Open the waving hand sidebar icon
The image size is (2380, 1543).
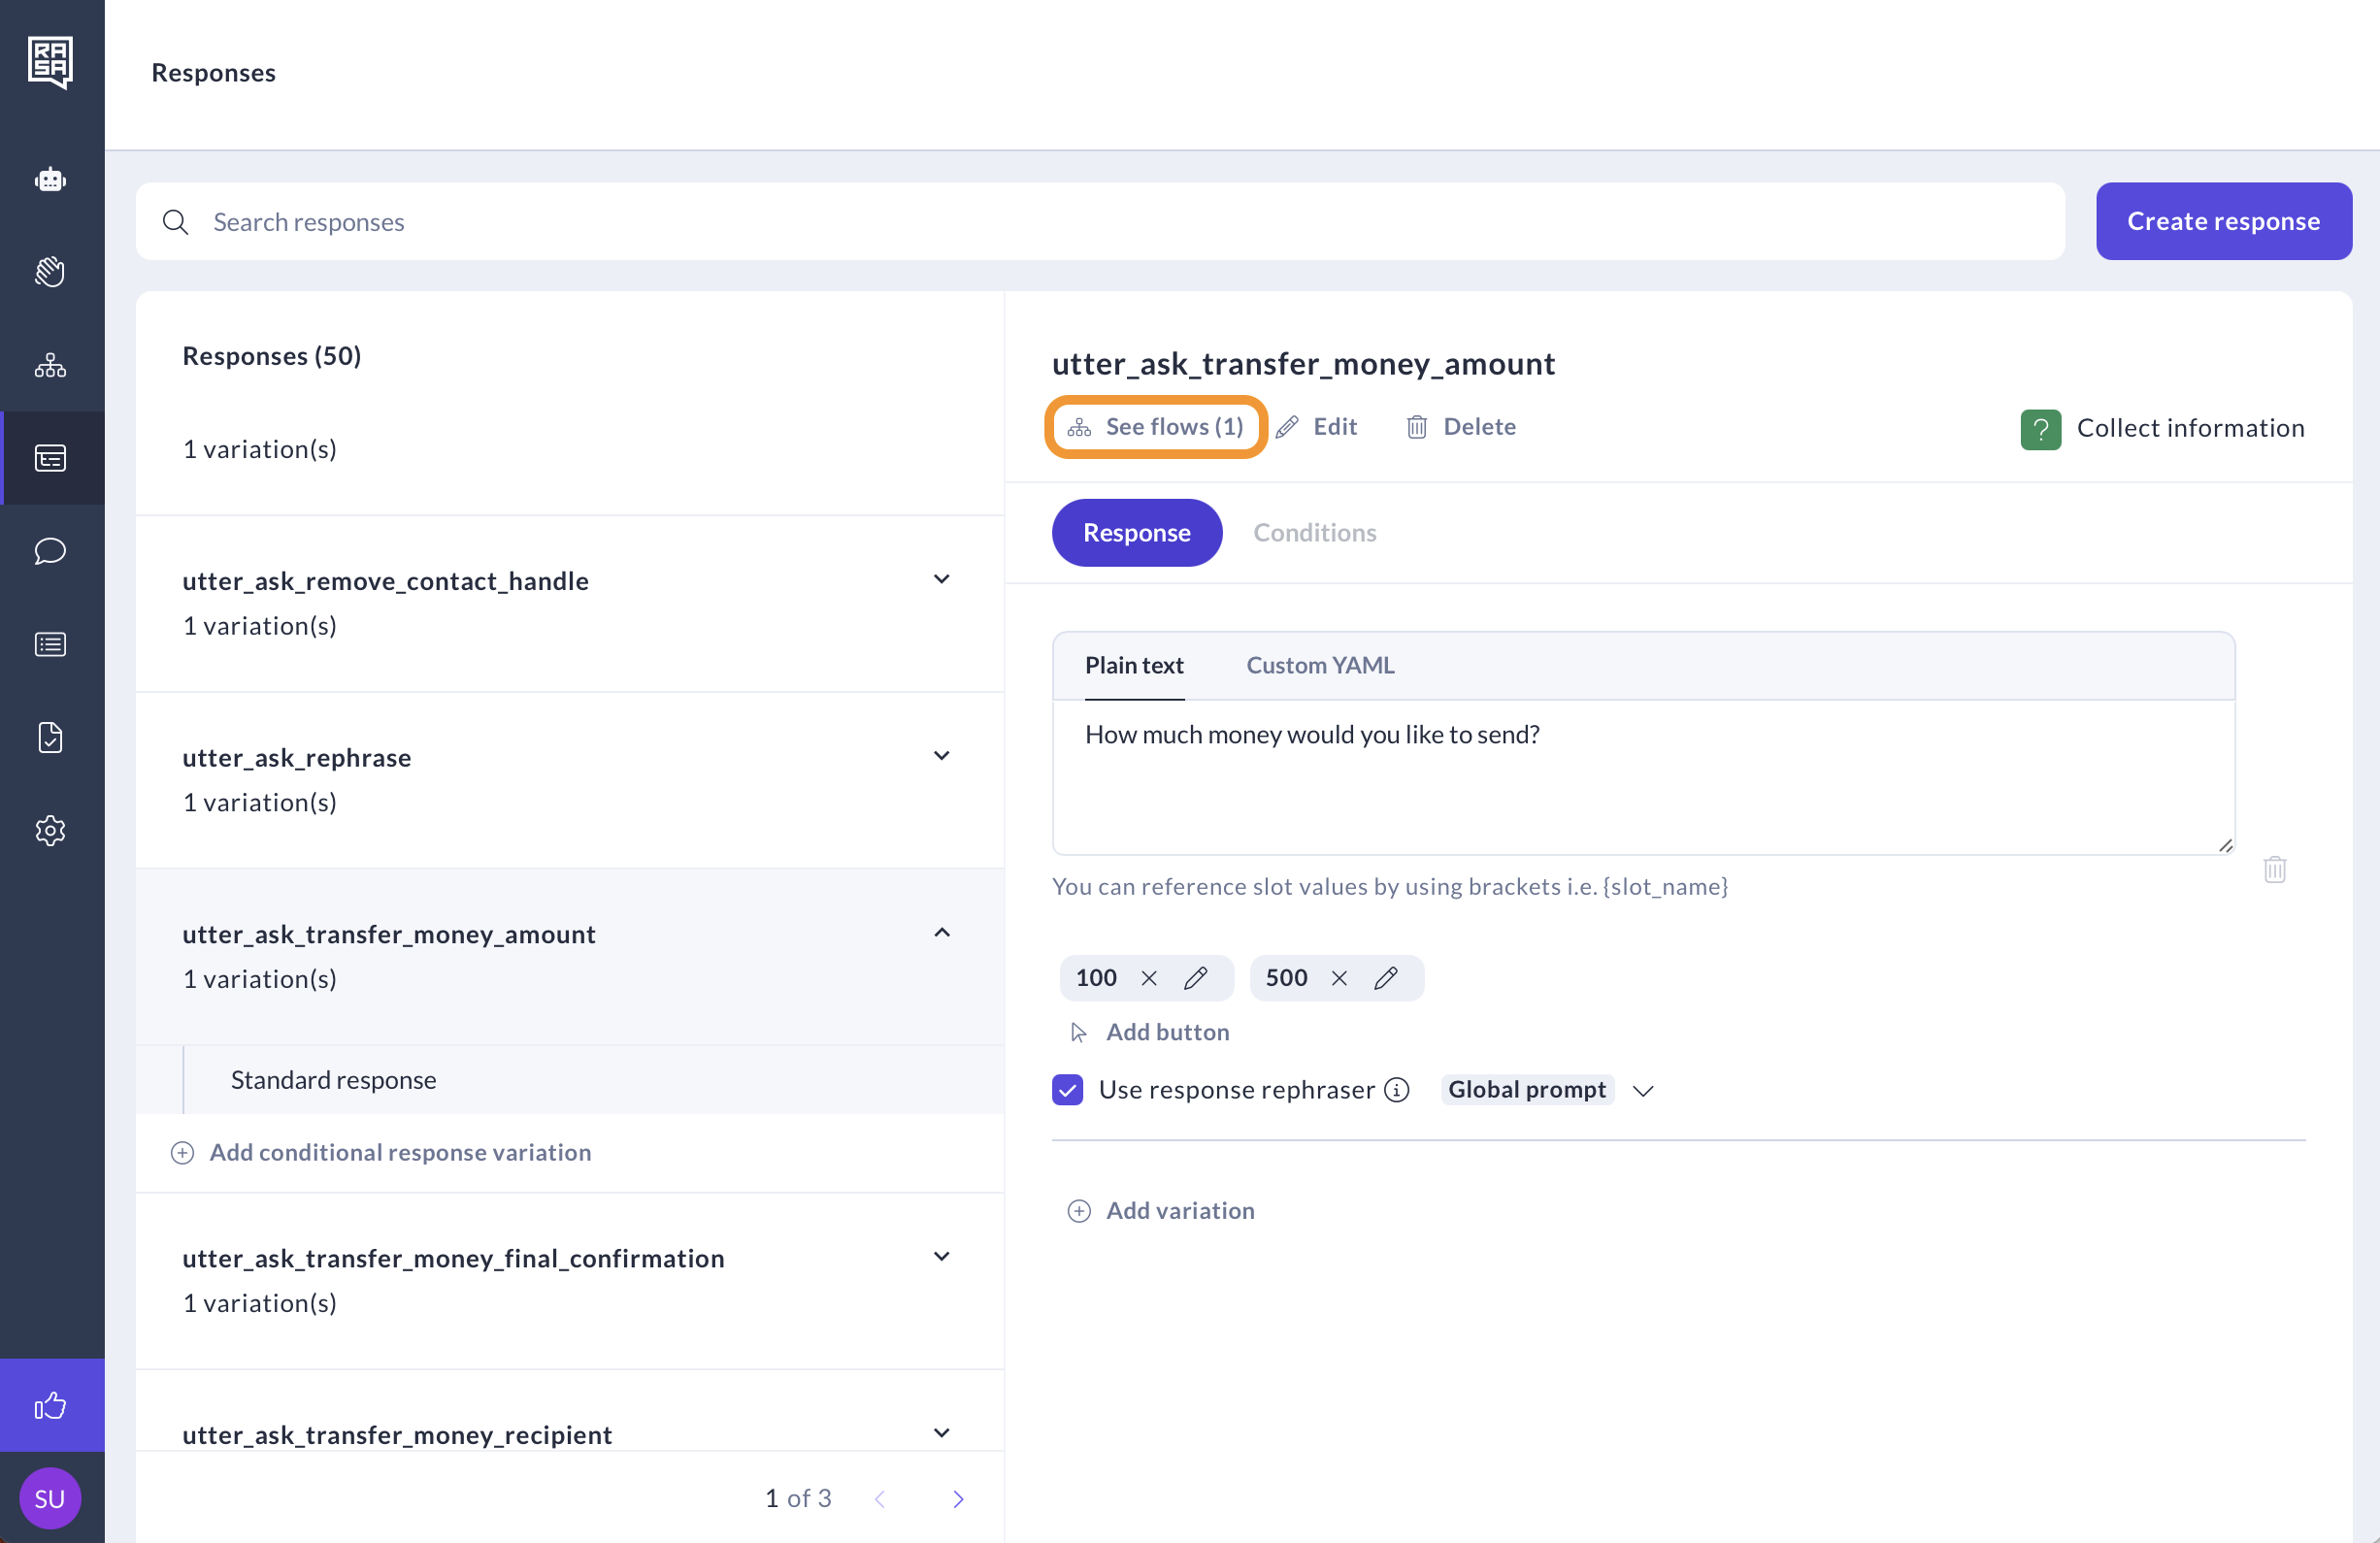tap(50, 272)
